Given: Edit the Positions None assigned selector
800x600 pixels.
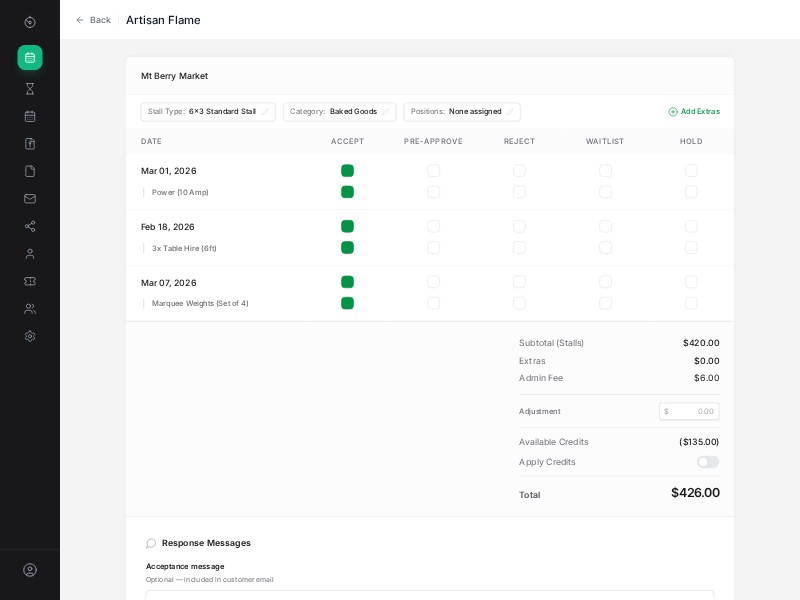Looking at the screenshot, I should point(511,112).
